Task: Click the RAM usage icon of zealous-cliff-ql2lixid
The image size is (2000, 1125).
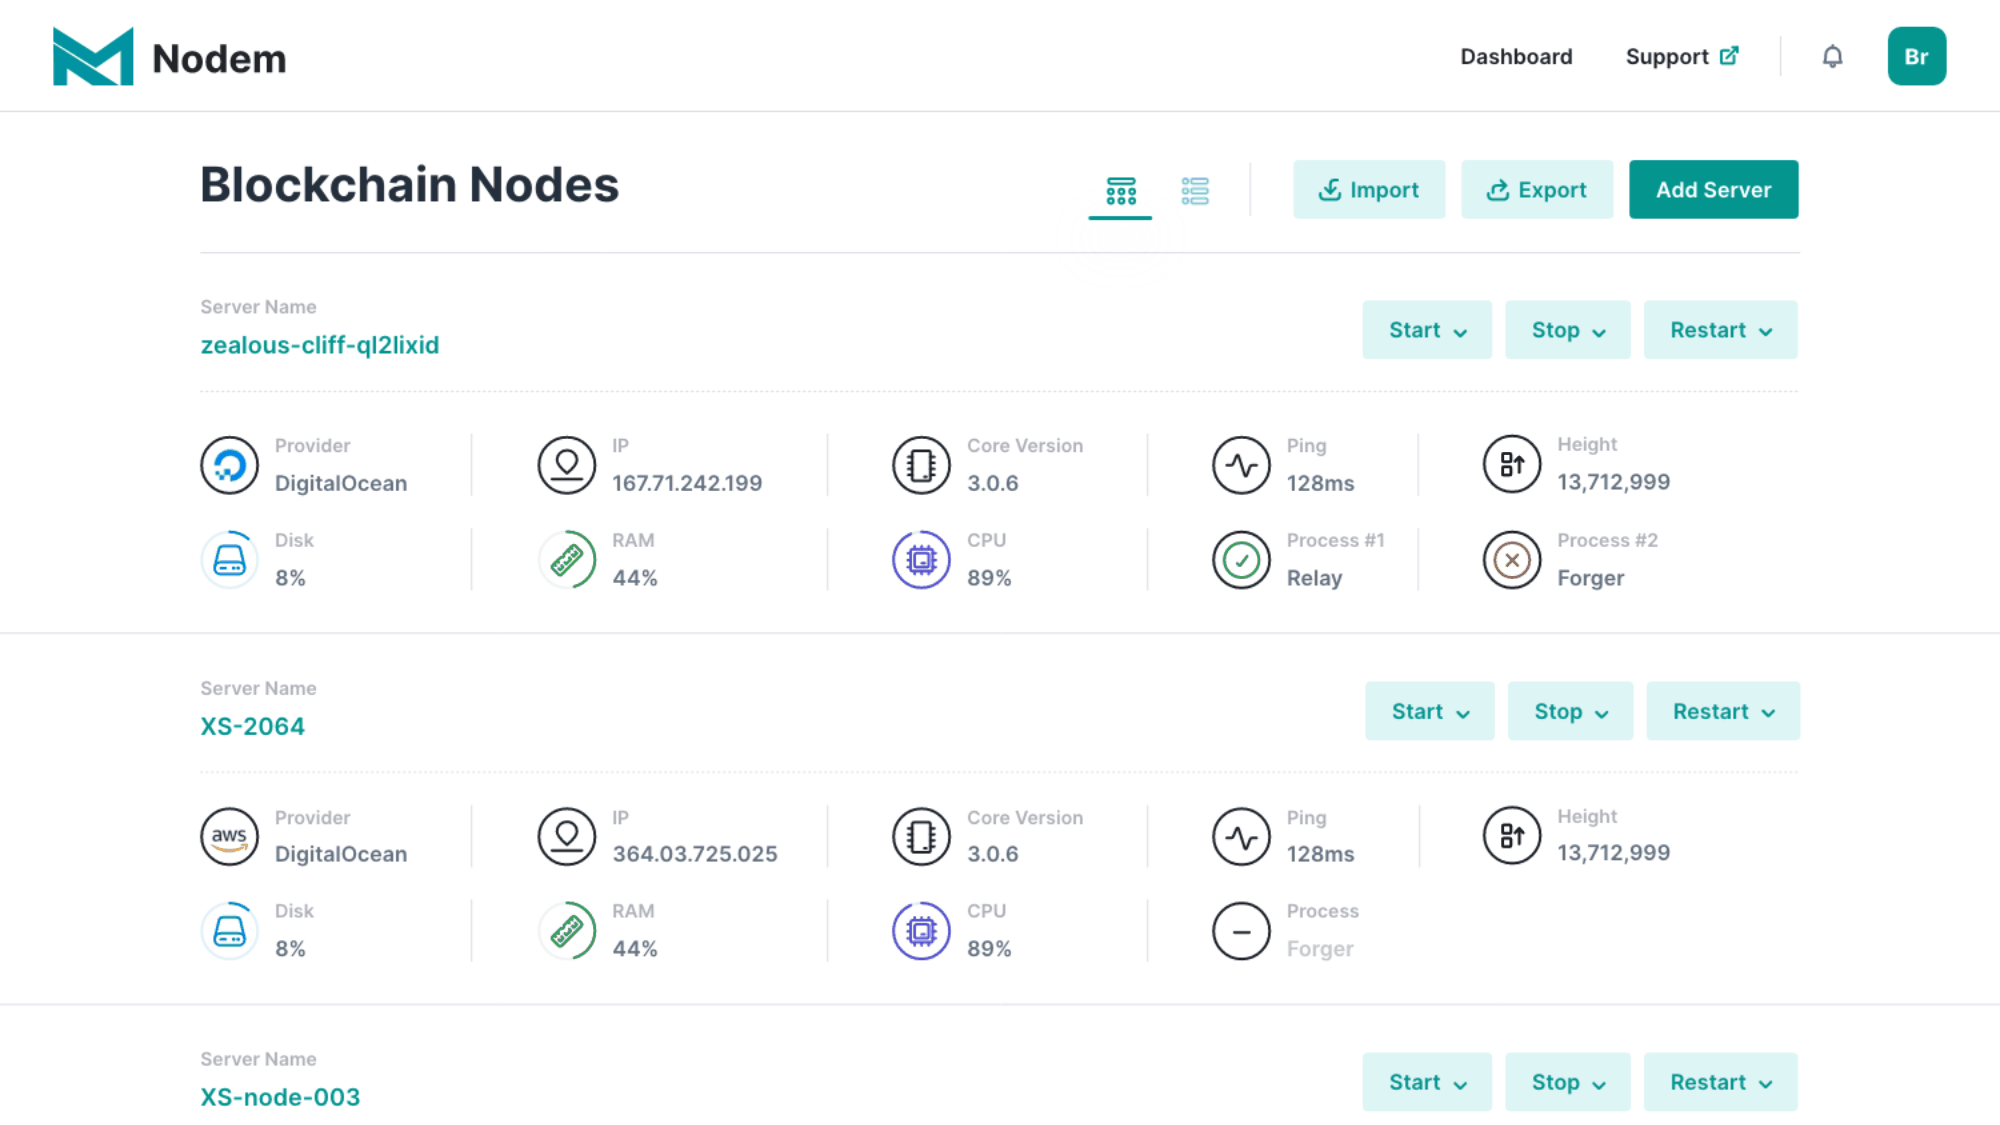Action: 567,560
